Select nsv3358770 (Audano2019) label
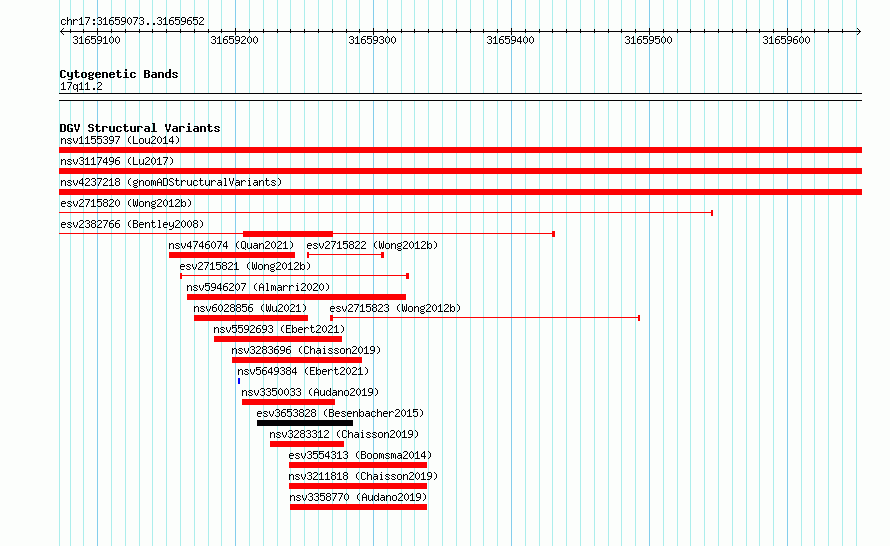 coord(358,497)
